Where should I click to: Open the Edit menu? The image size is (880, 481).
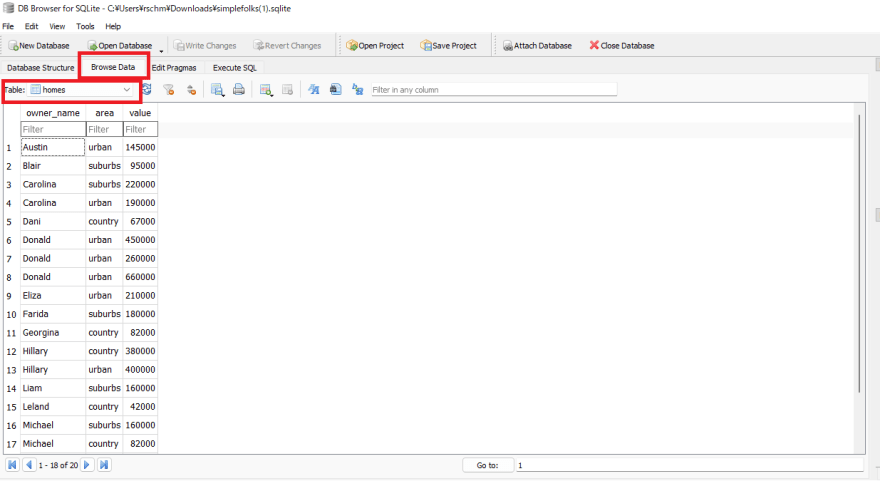pyautogui.click(x=31, y=26)
